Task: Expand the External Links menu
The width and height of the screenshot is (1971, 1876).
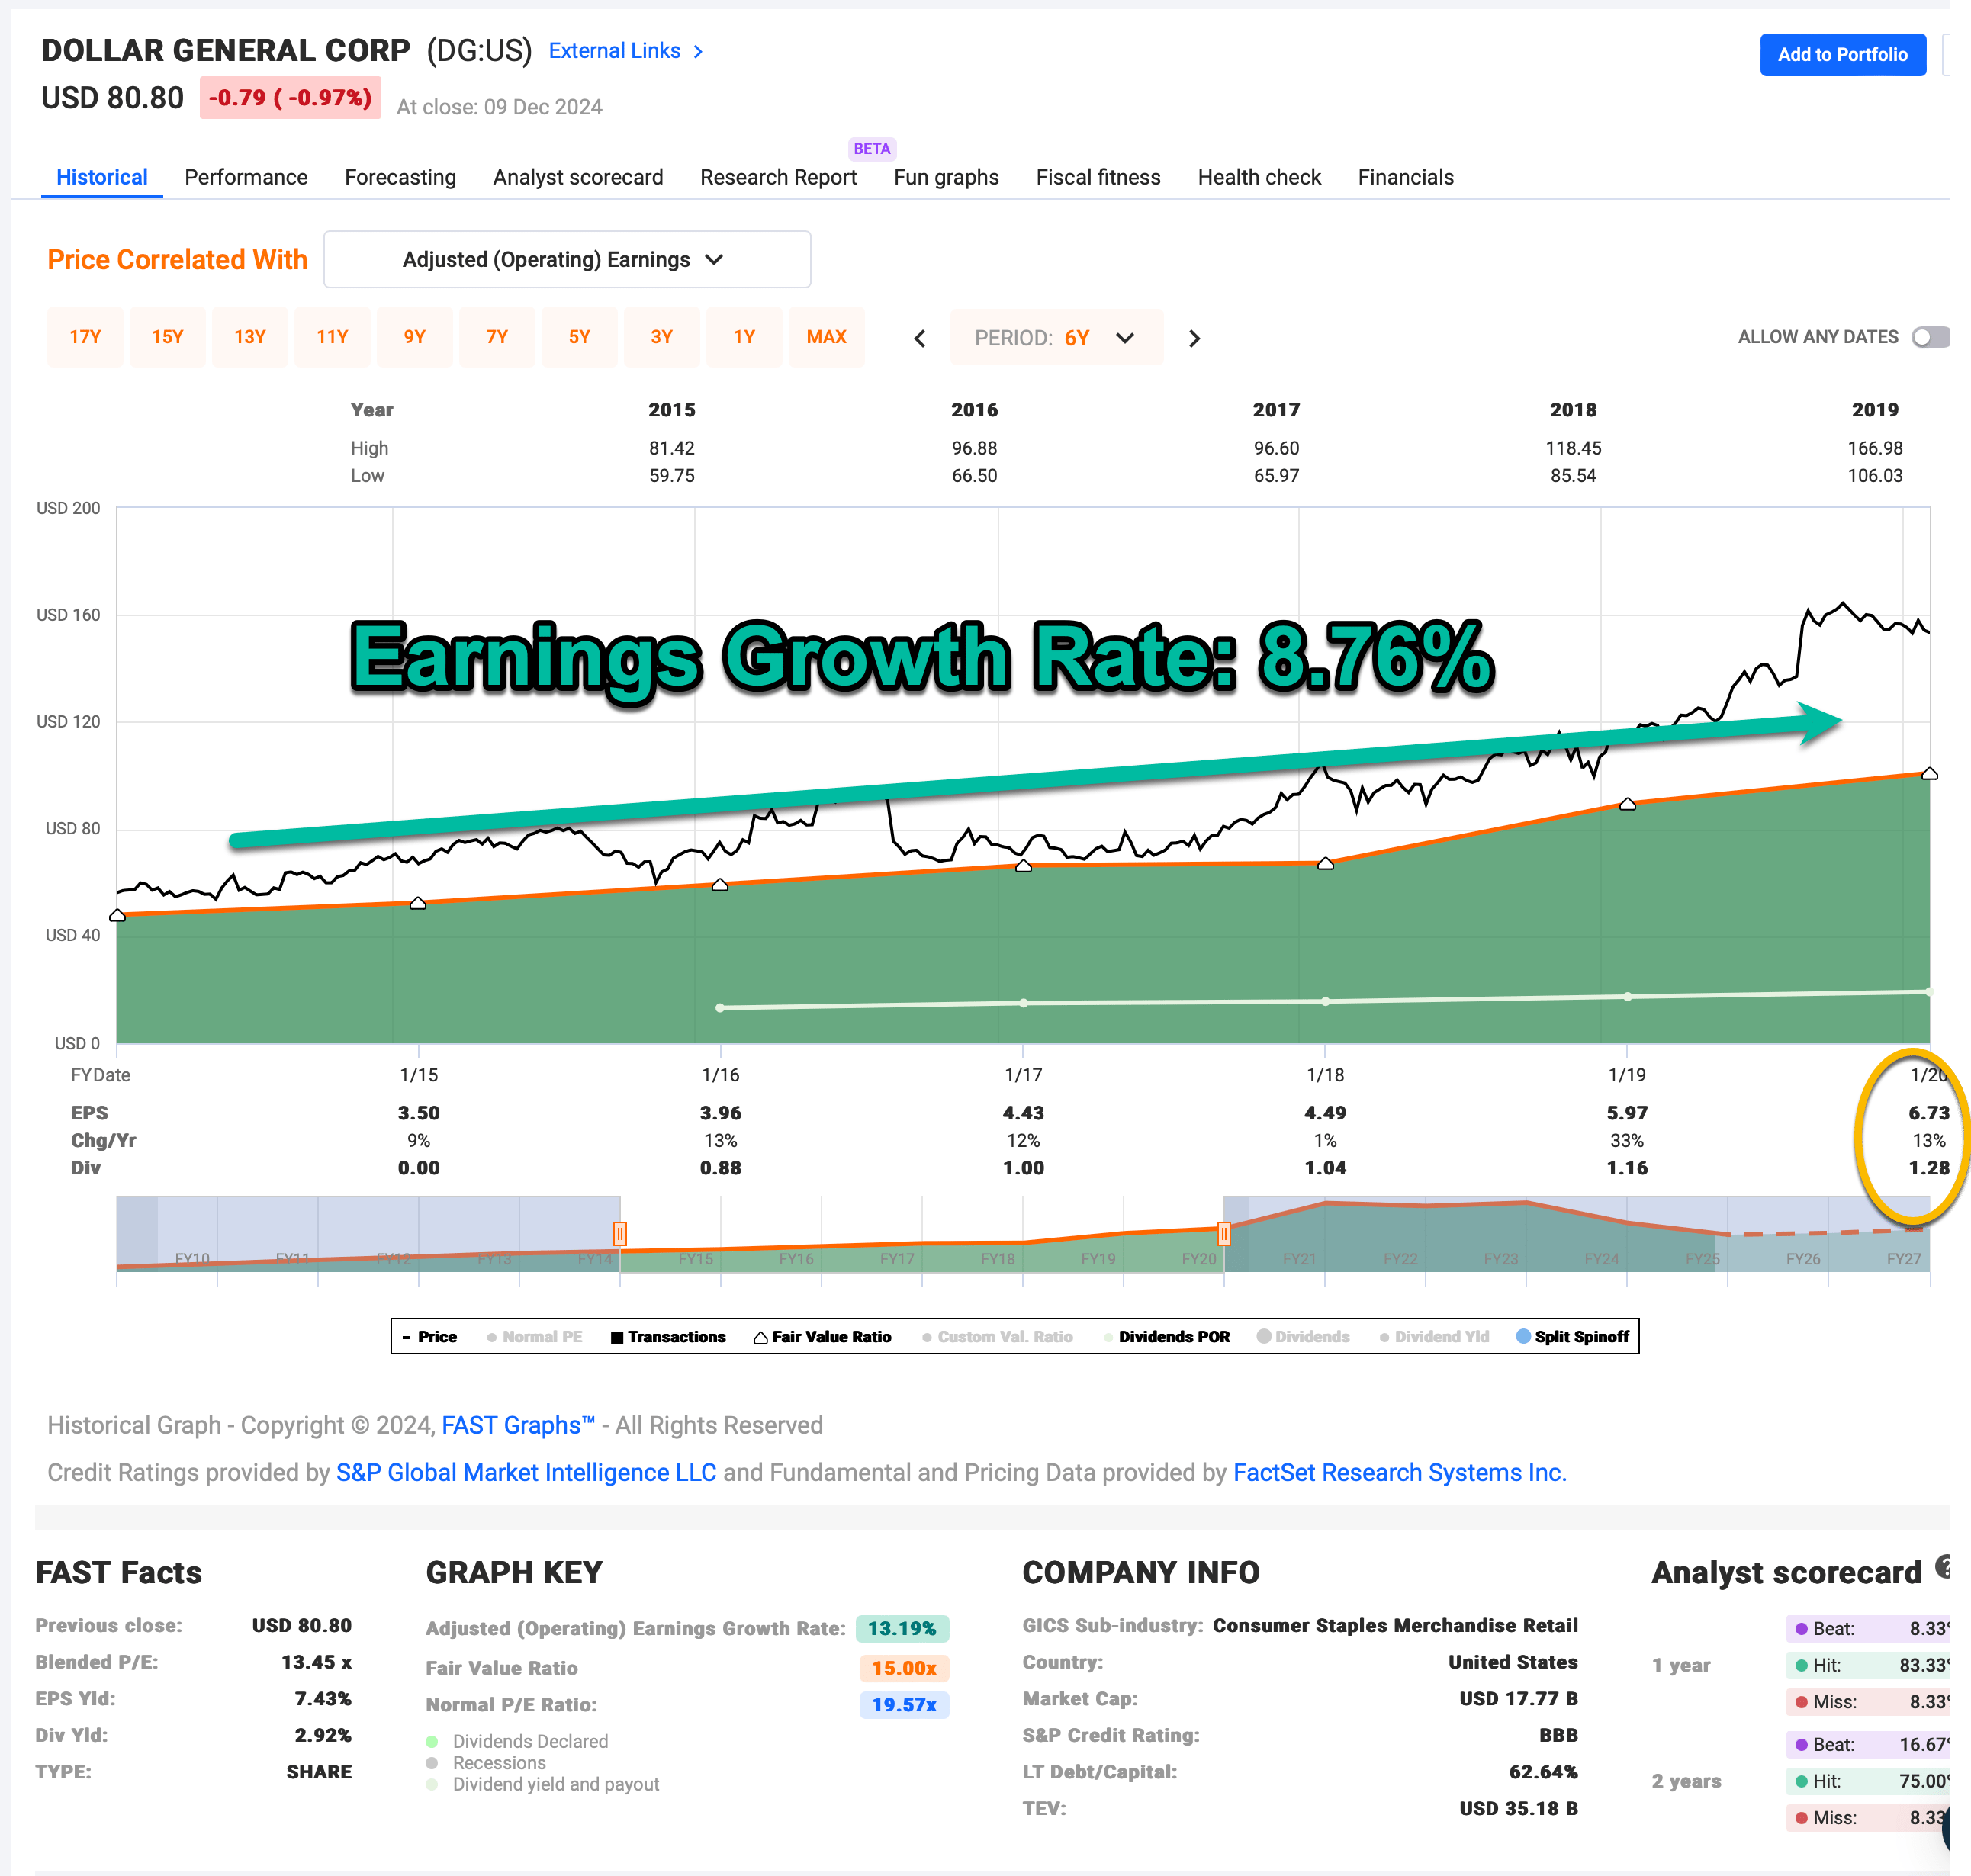Action: [x=614, y=51]
